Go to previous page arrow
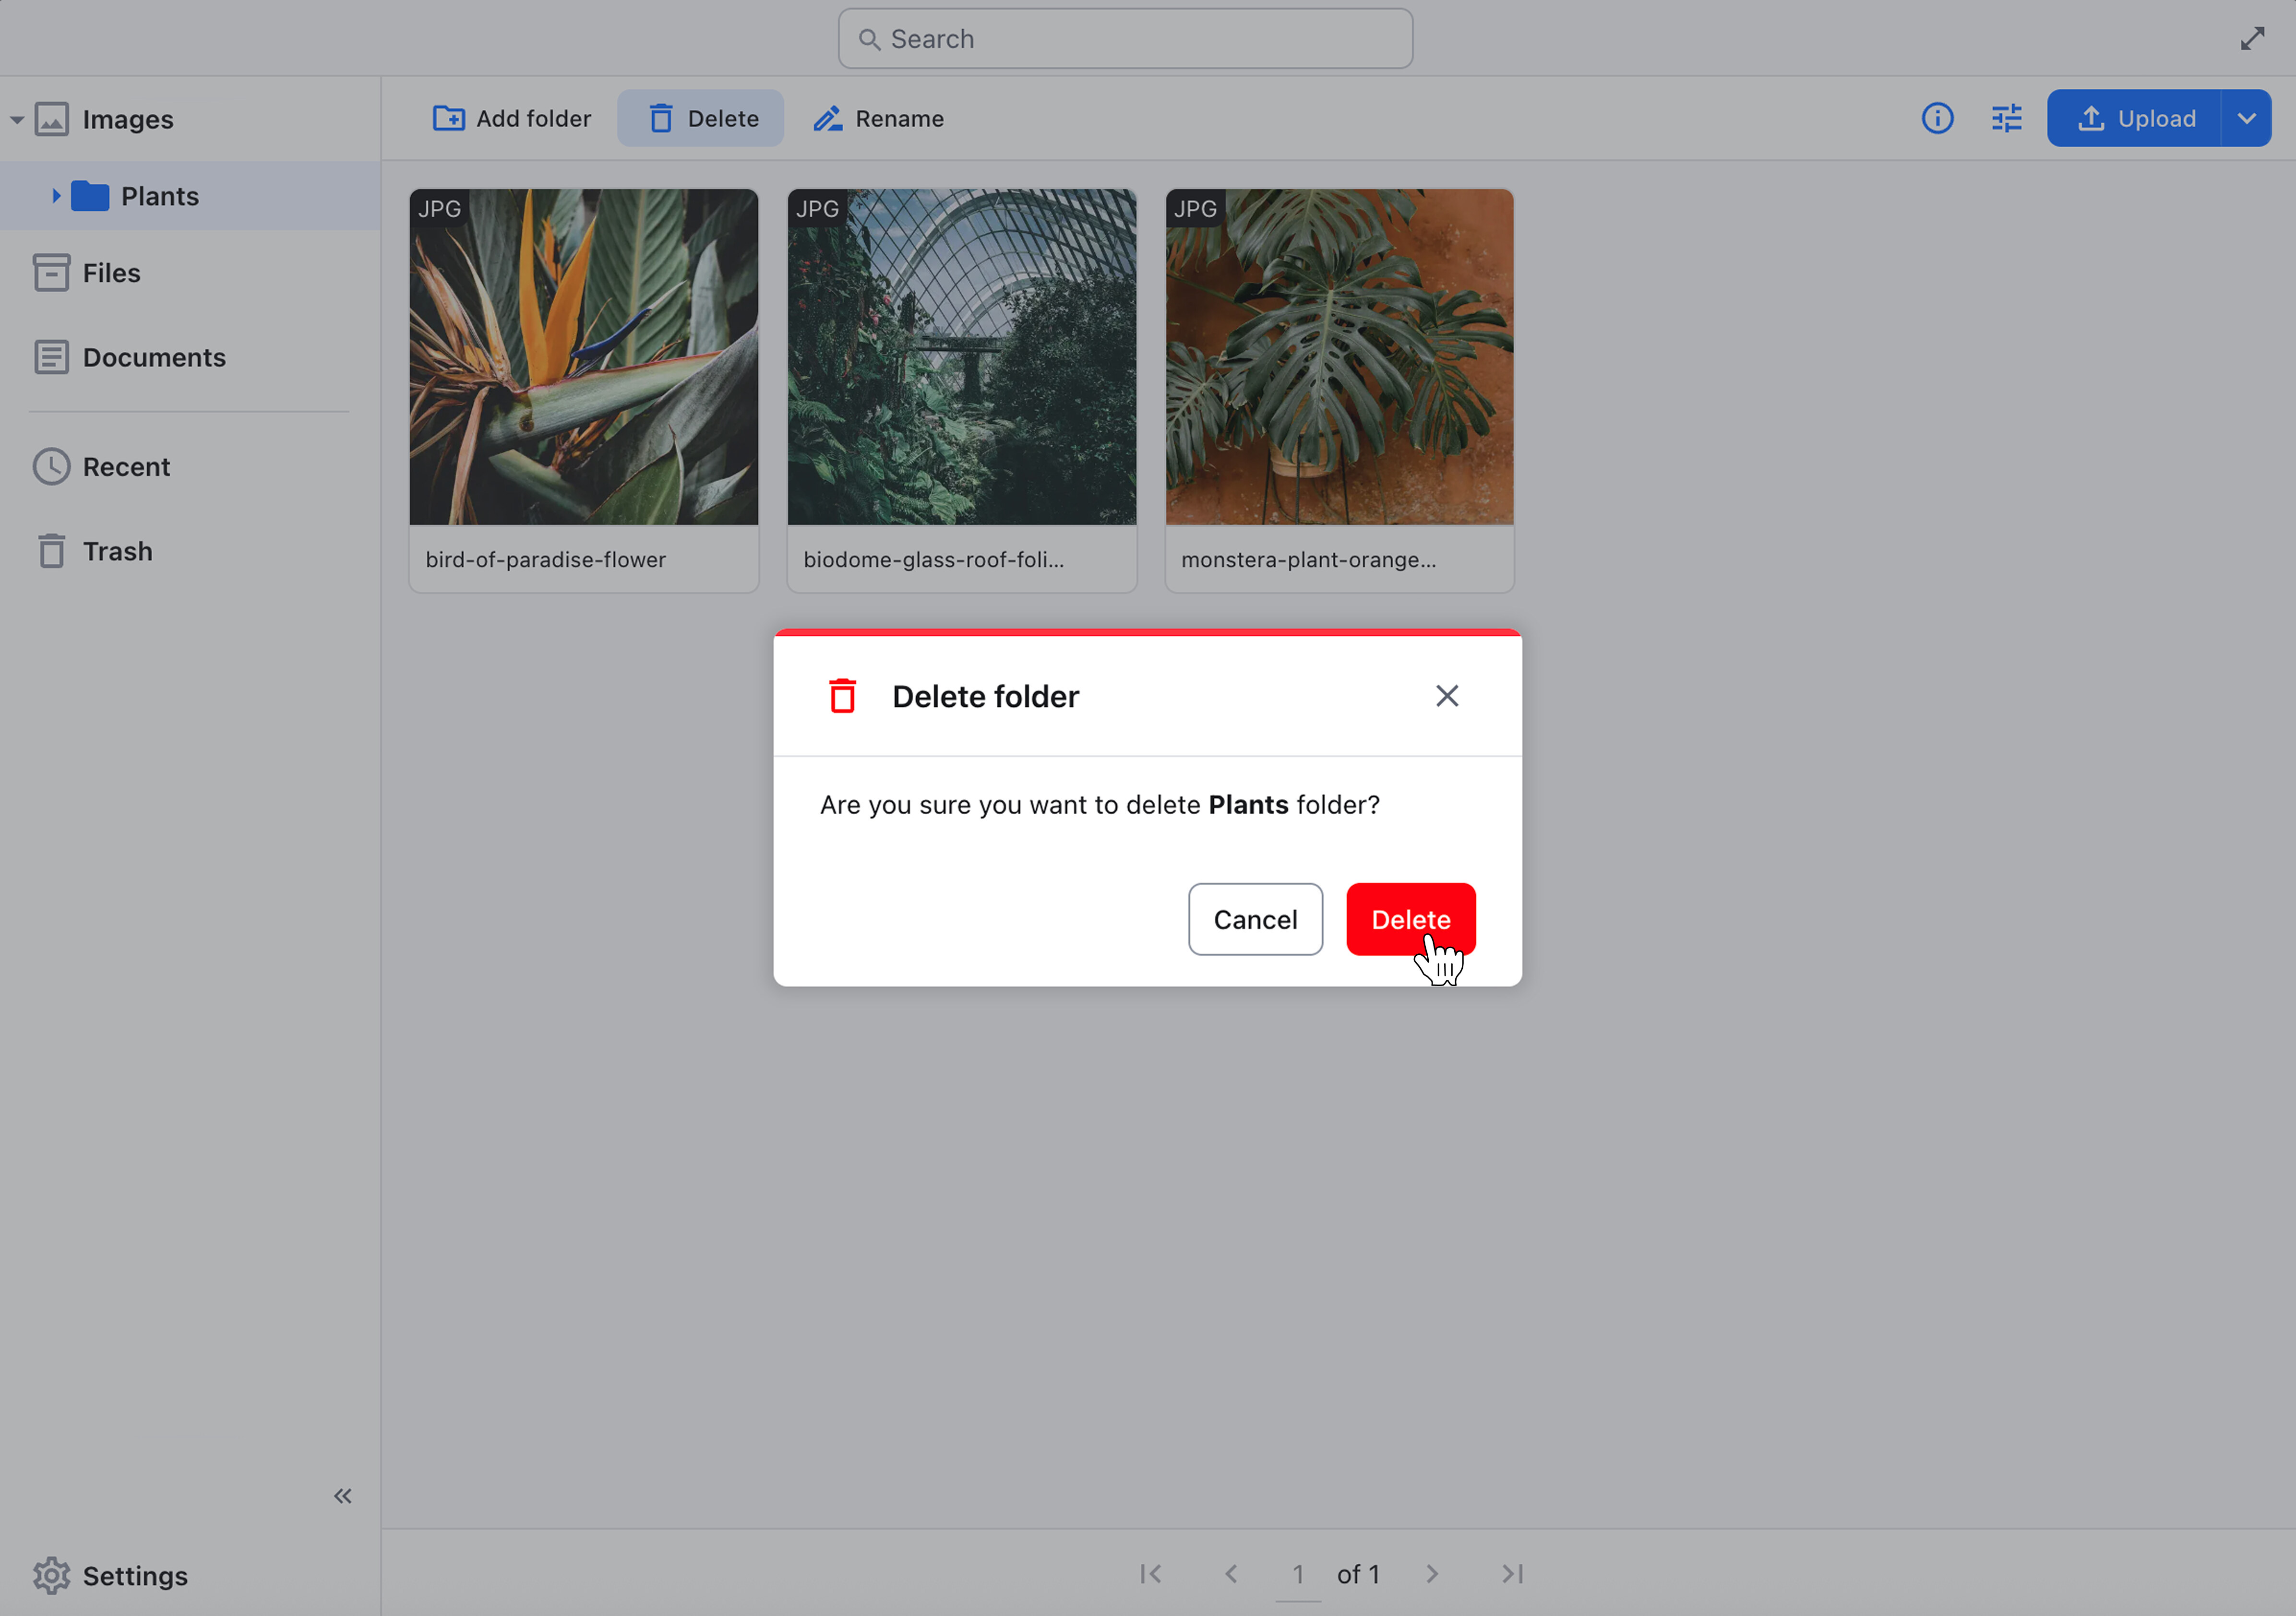The width and height of the screenshot is (2296, 1616). tap(1231, 1574)
